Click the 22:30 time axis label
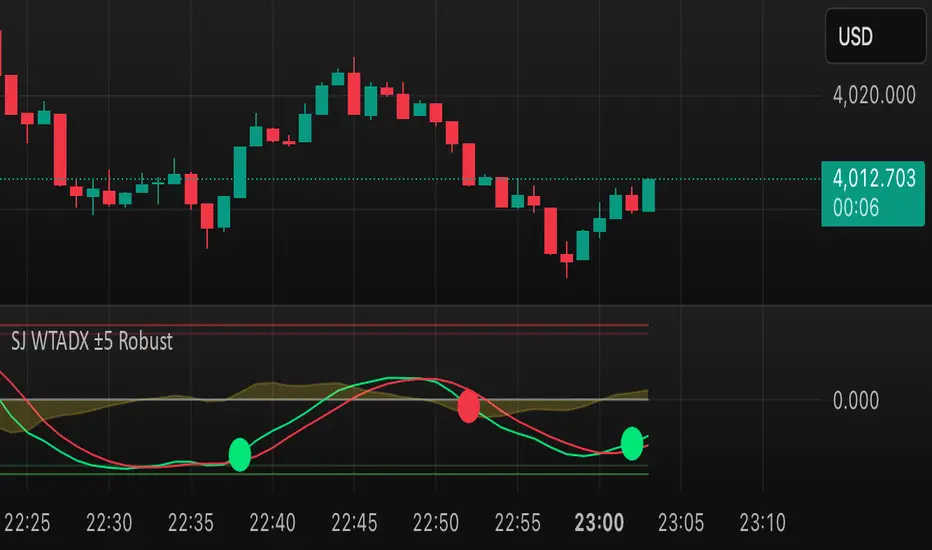 [109, 523]
